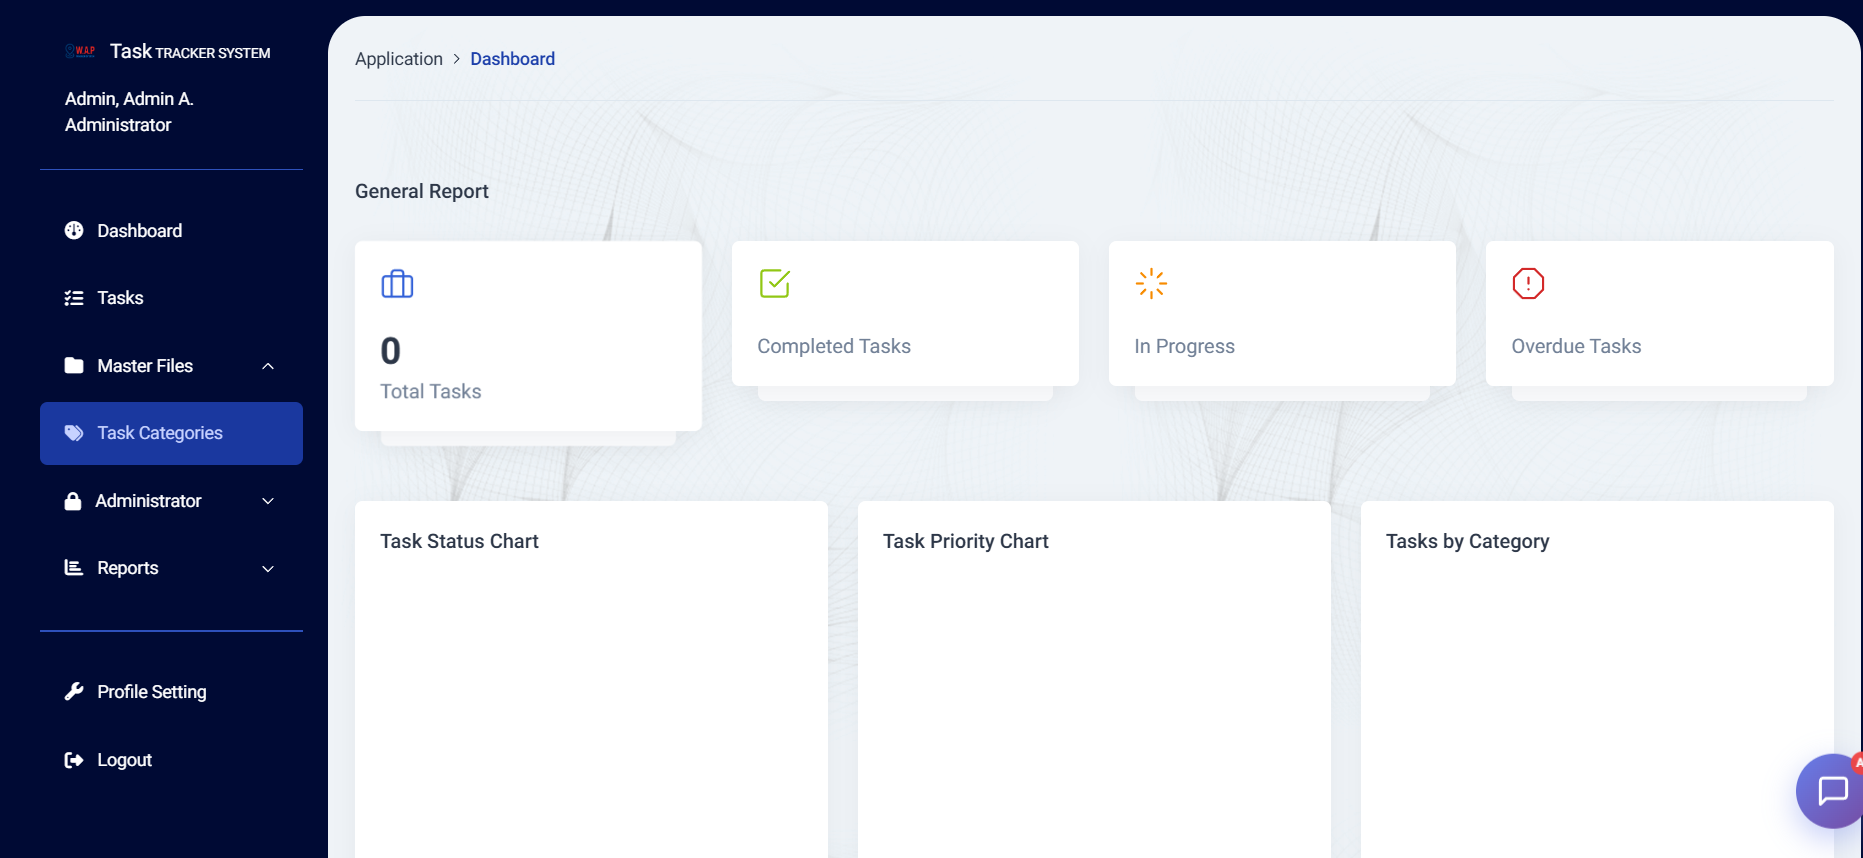Click the briefcase icon on Total Tasks card
This screenshot has height=858, width=1863.
[397, 284]
